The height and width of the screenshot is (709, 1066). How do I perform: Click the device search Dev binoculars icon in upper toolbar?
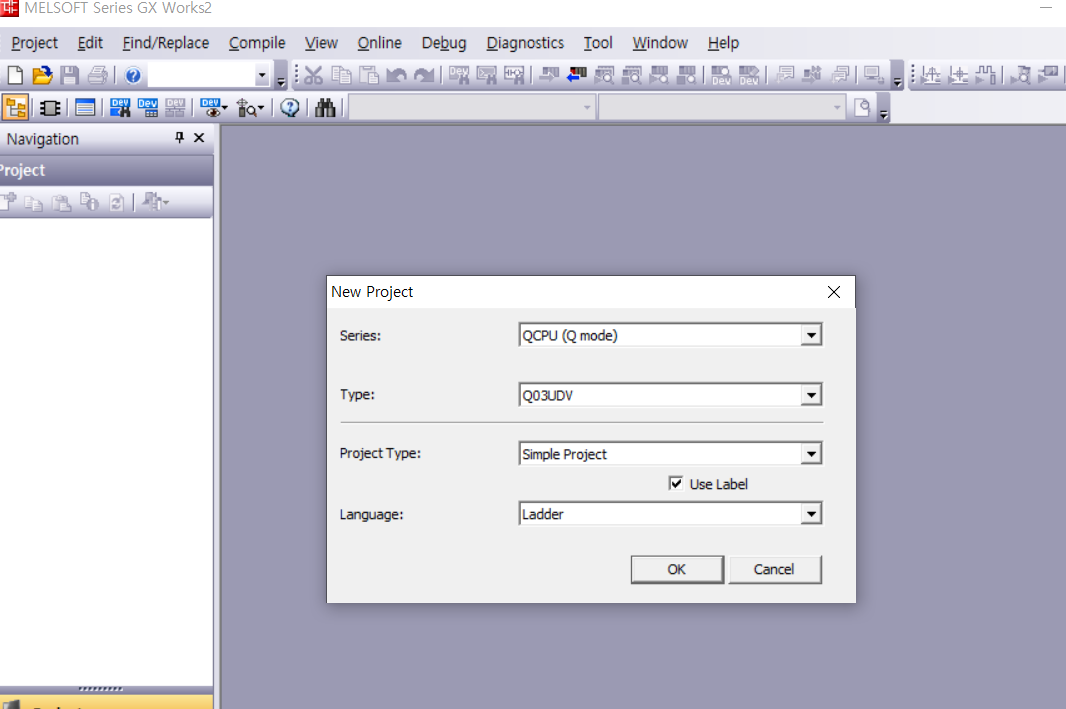click(x=459, y=75)
